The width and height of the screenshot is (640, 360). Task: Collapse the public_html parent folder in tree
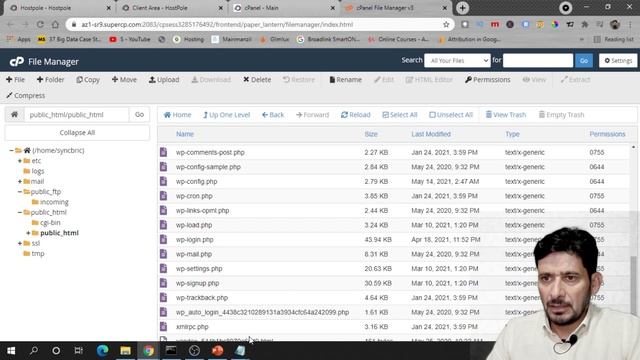pyautogui.click(x=20, y=212)
